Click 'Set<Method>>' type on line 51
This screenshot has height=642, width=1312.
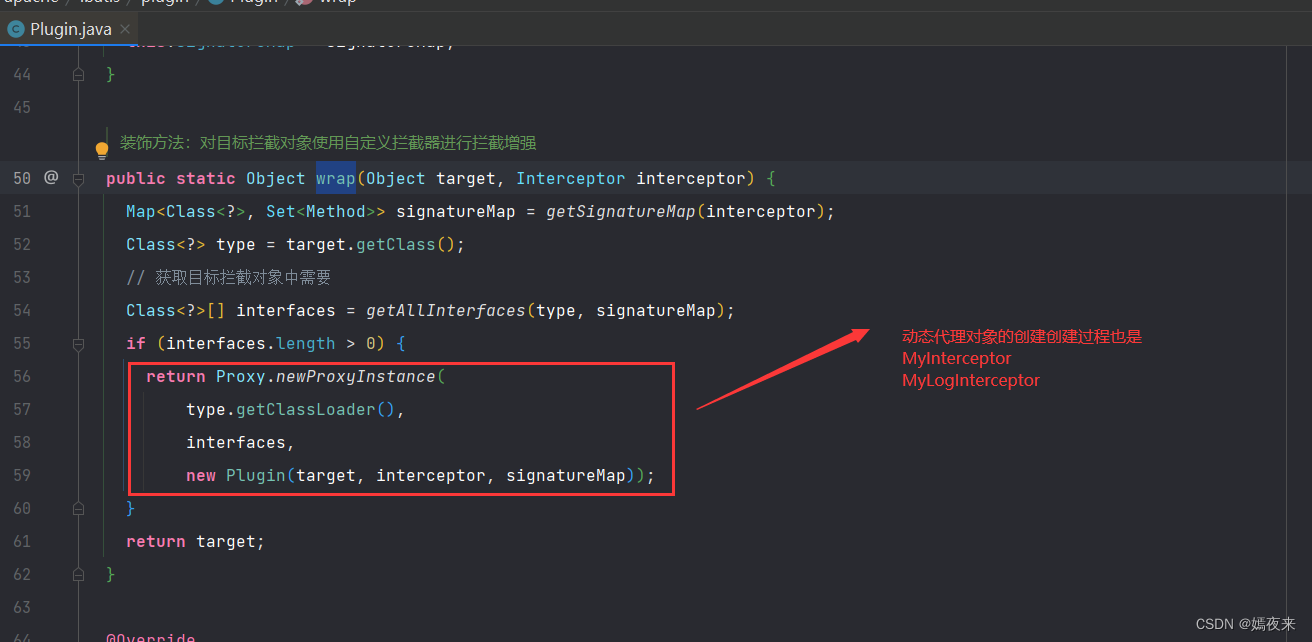[325, 211]
